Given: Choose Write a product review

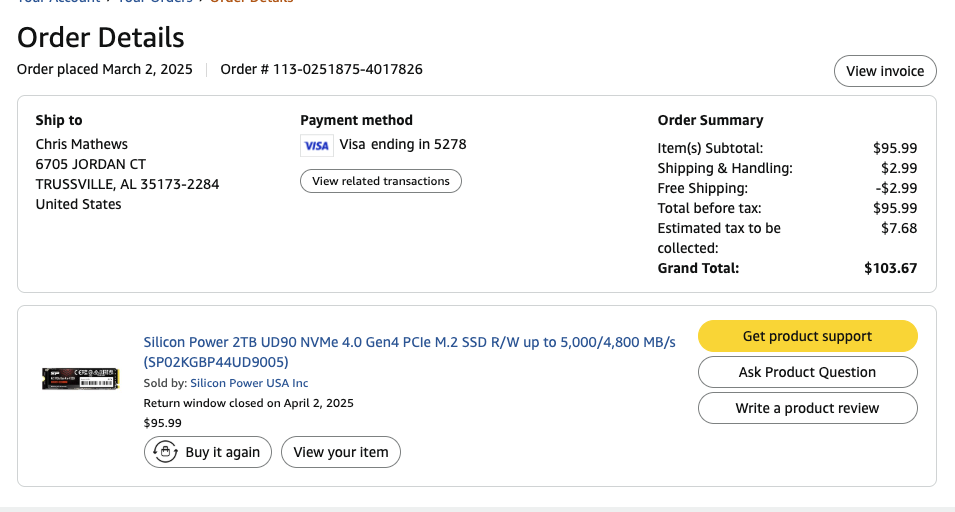Looking at the screenshot, I should [x=807, y=408].
